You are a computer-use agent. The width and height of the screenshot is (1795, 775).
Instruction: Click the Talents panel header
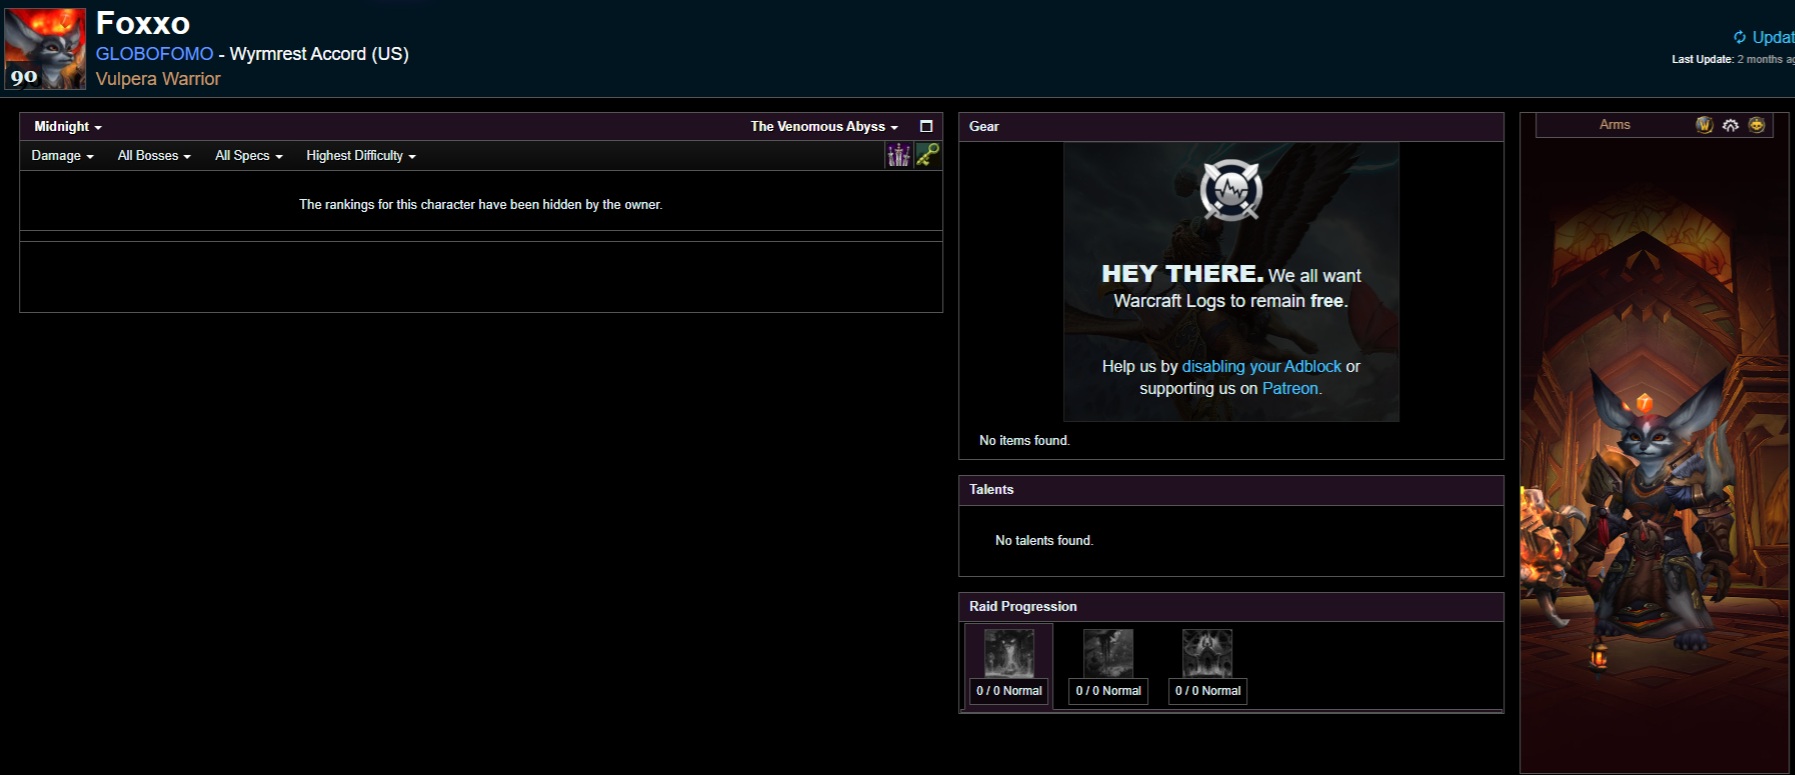coord(1231,490)
